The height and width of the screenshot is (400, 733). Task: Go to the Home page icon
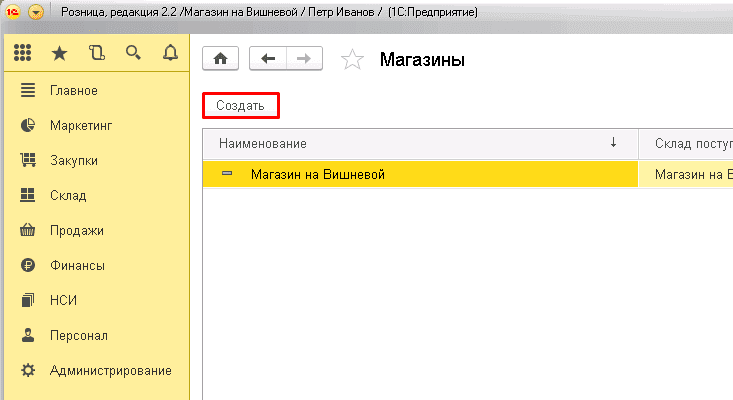(220, 59)
